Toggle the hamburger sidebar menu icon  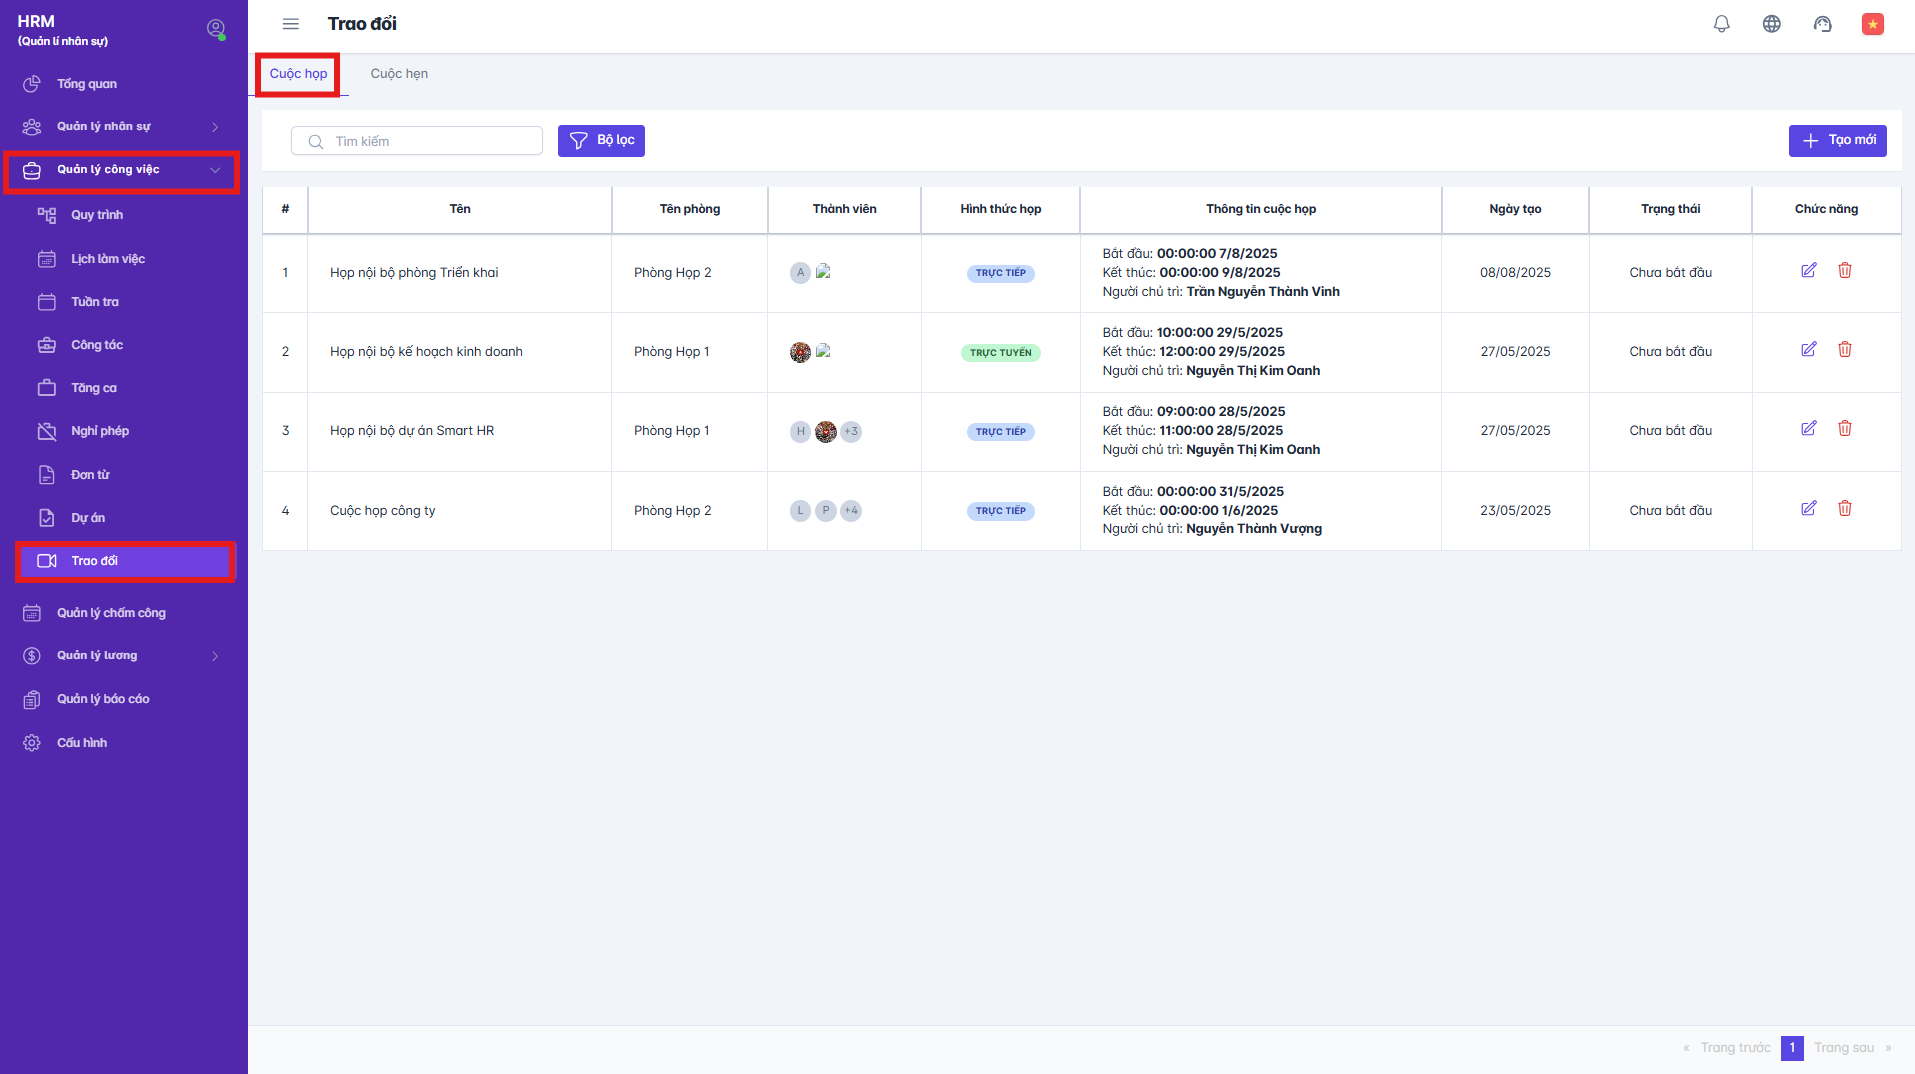pyautogui.click(x=291, y=24)
